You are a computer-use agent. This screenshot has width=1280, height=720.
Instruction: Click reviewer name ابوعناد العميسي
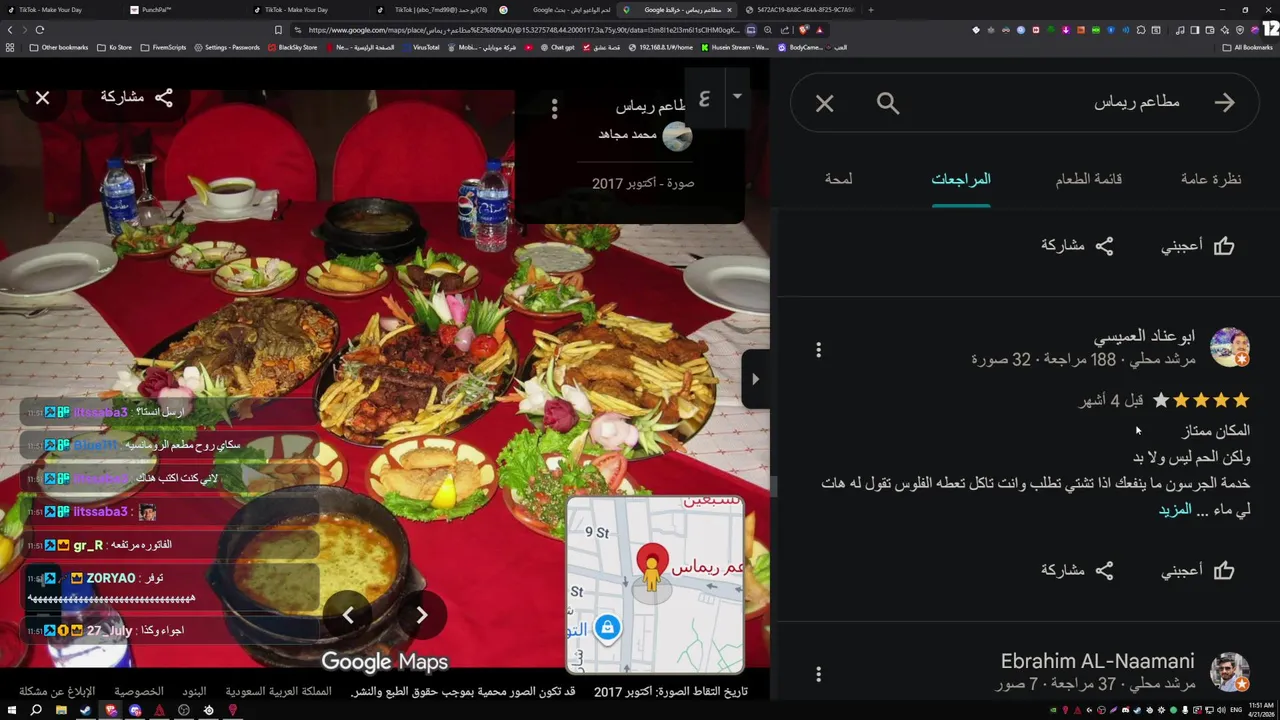pos(1144,336)
